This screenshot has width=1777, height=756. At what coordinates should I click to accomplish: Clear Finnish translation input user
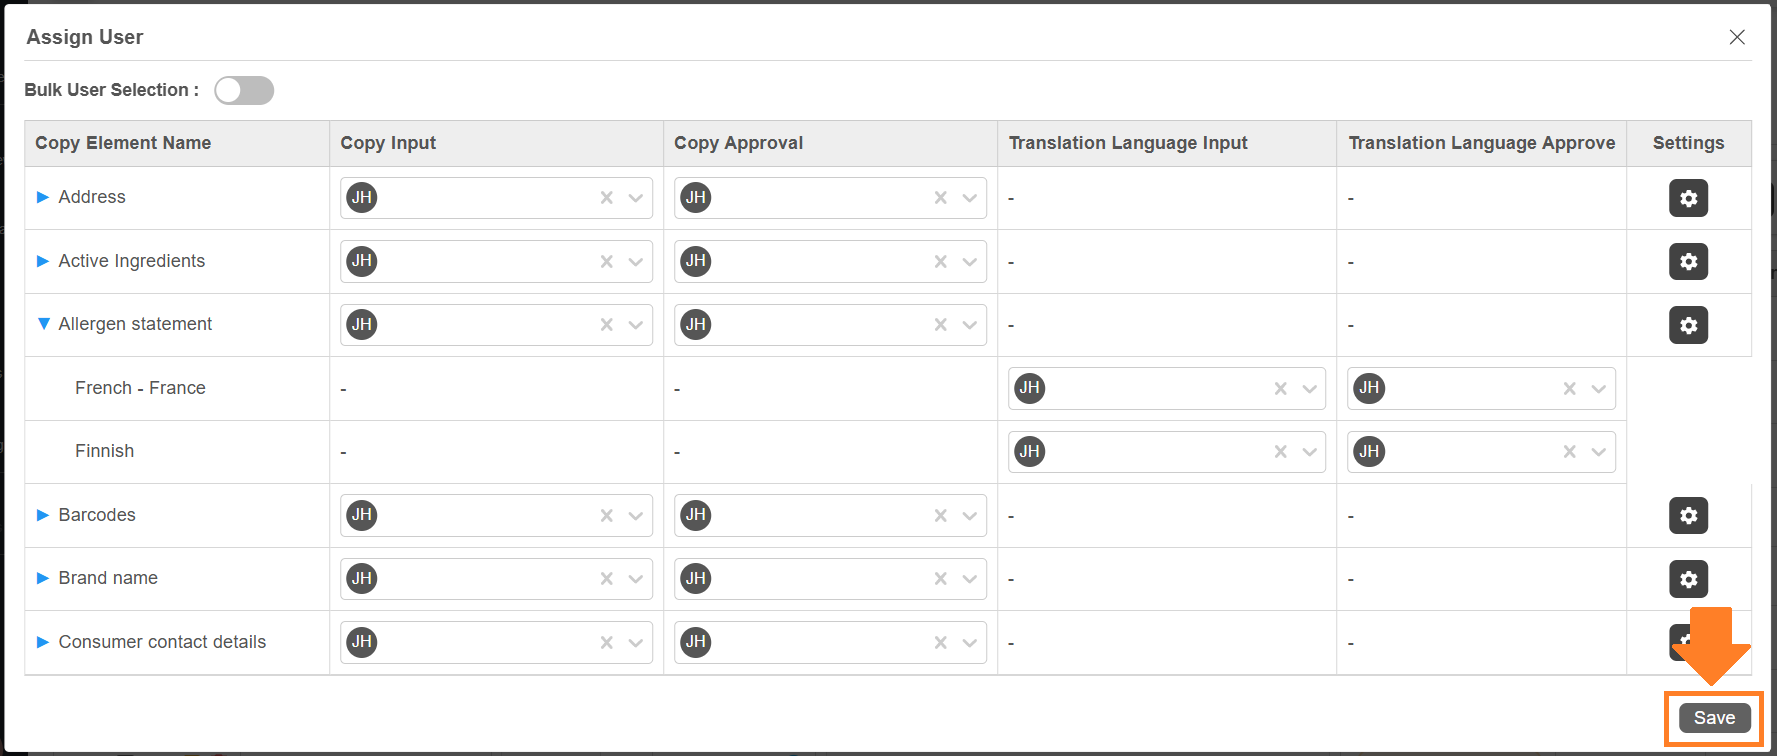(x=1280, y=452)
